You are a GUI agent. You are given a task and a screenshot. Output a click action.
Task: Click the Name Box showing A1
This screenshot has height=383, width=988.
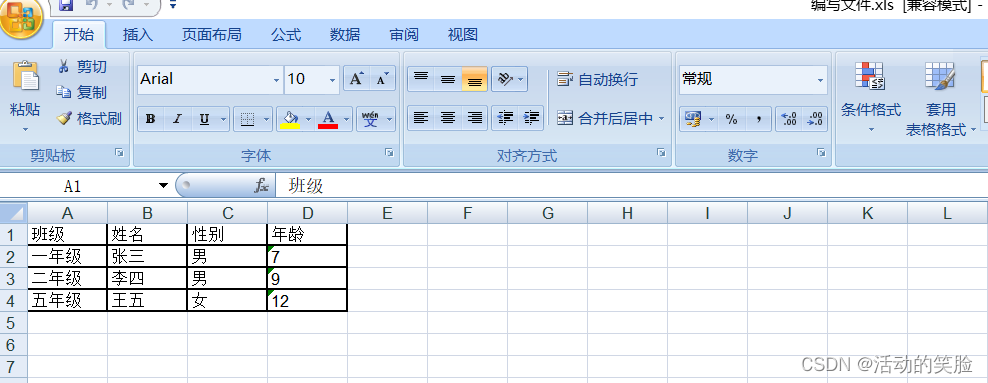click(72, 186)
